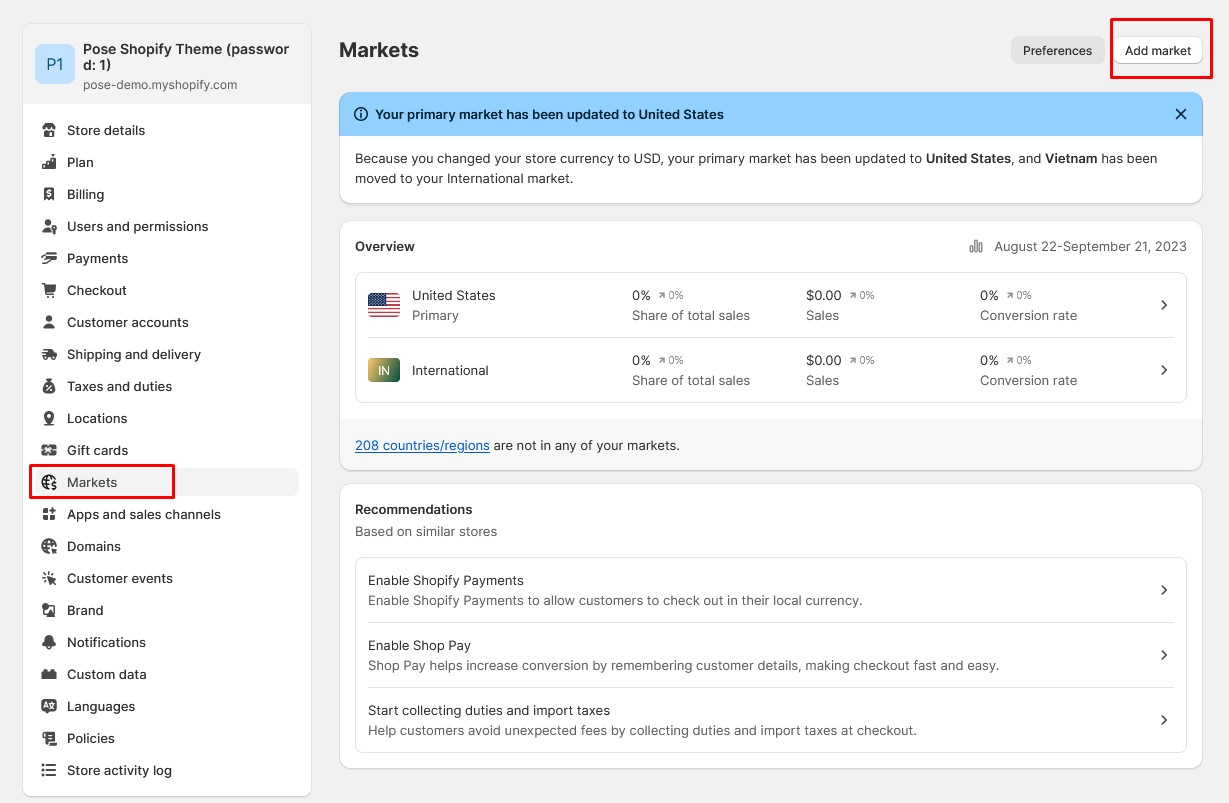Click the Languages translate icon
The image size is (1229, 803).
click(49, 706)
